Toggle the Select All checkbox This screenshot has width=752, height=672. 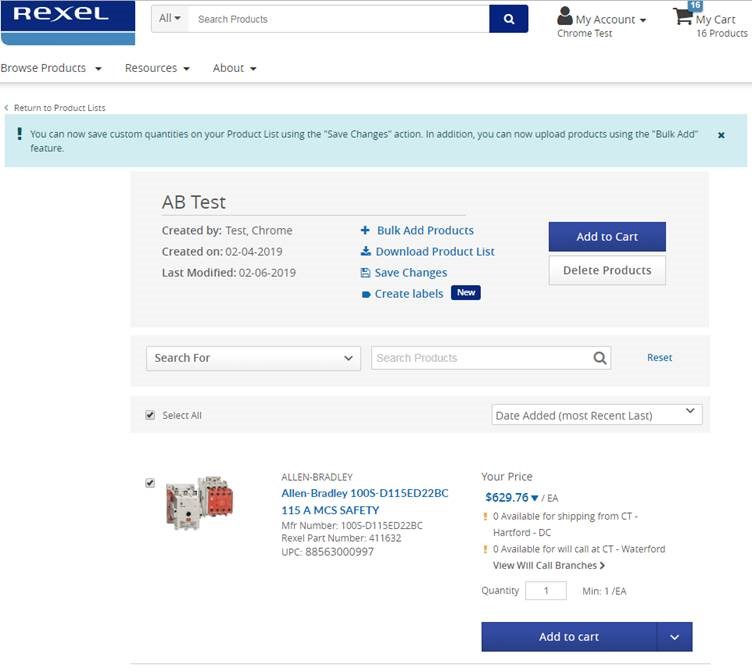point(150,415)
